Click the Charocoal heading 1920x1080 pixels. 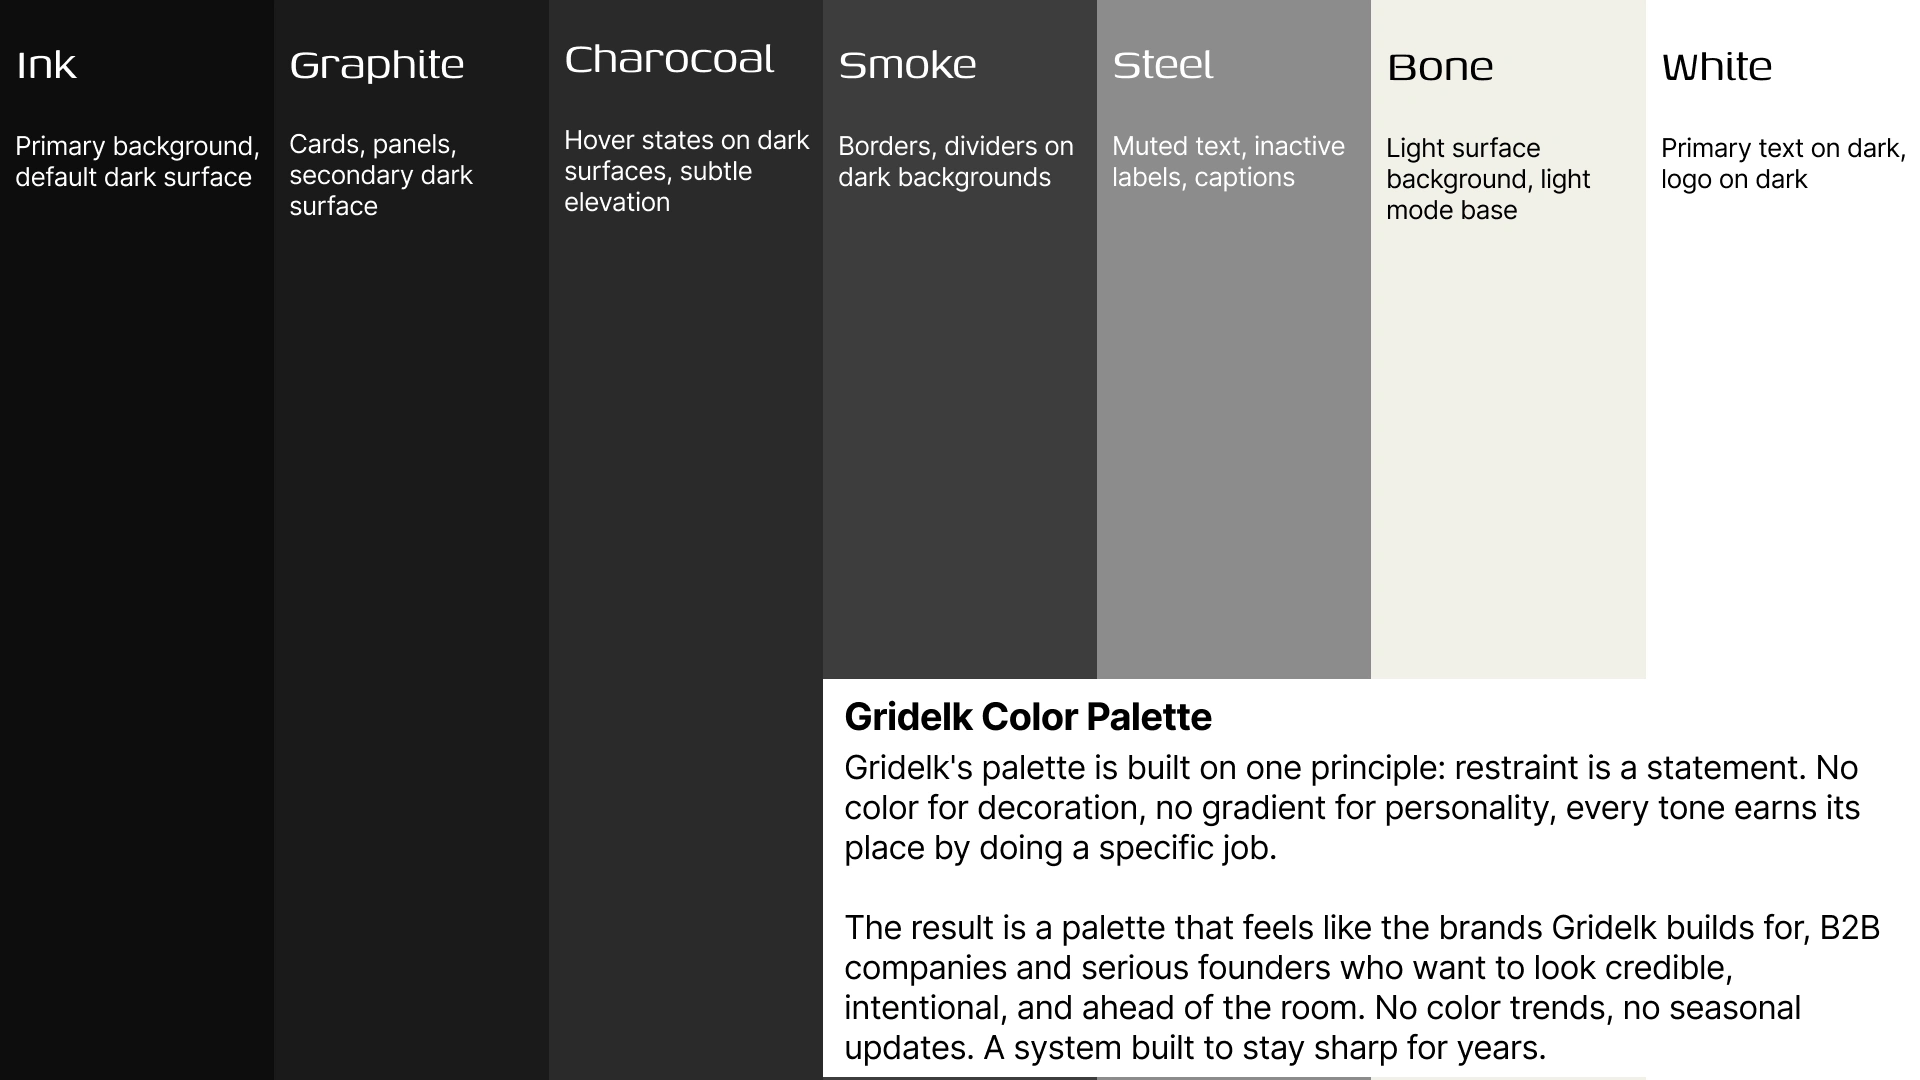(669, 60)
